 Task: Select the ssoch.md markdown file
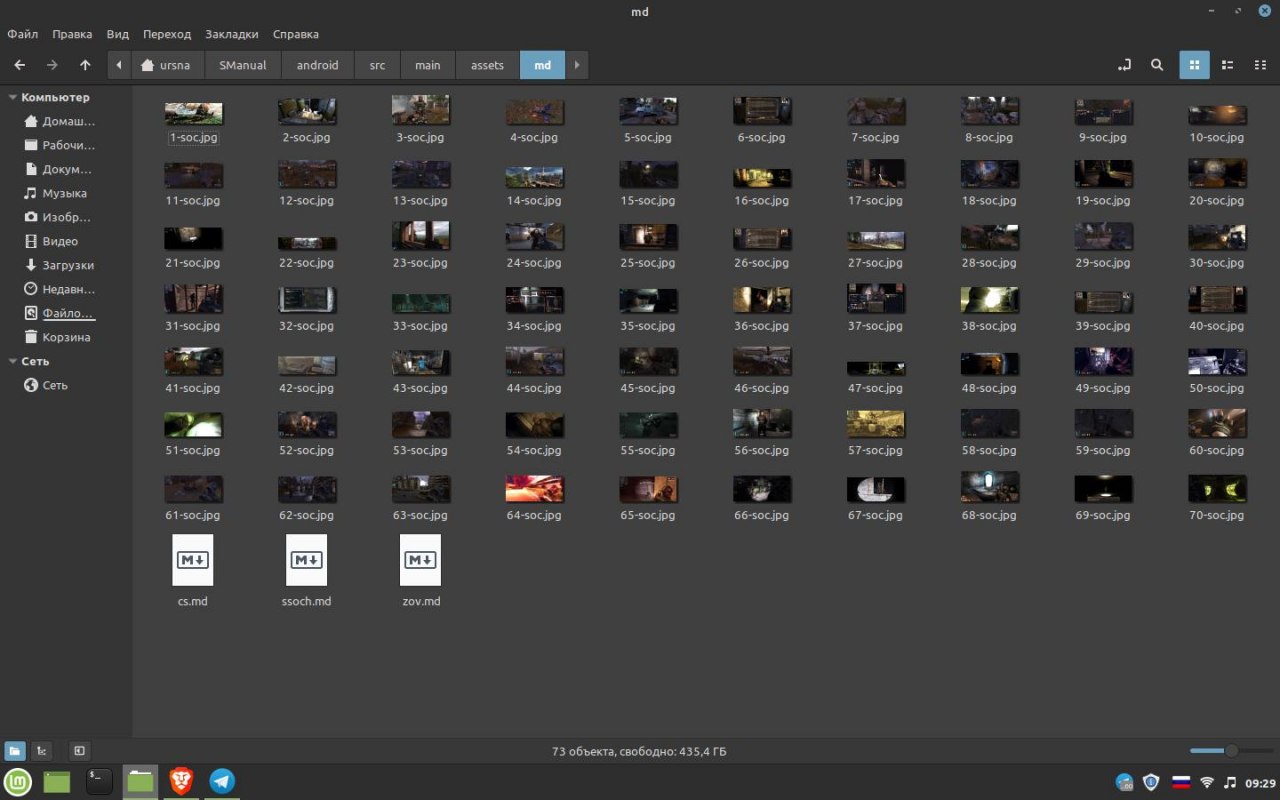click(307, 570)
